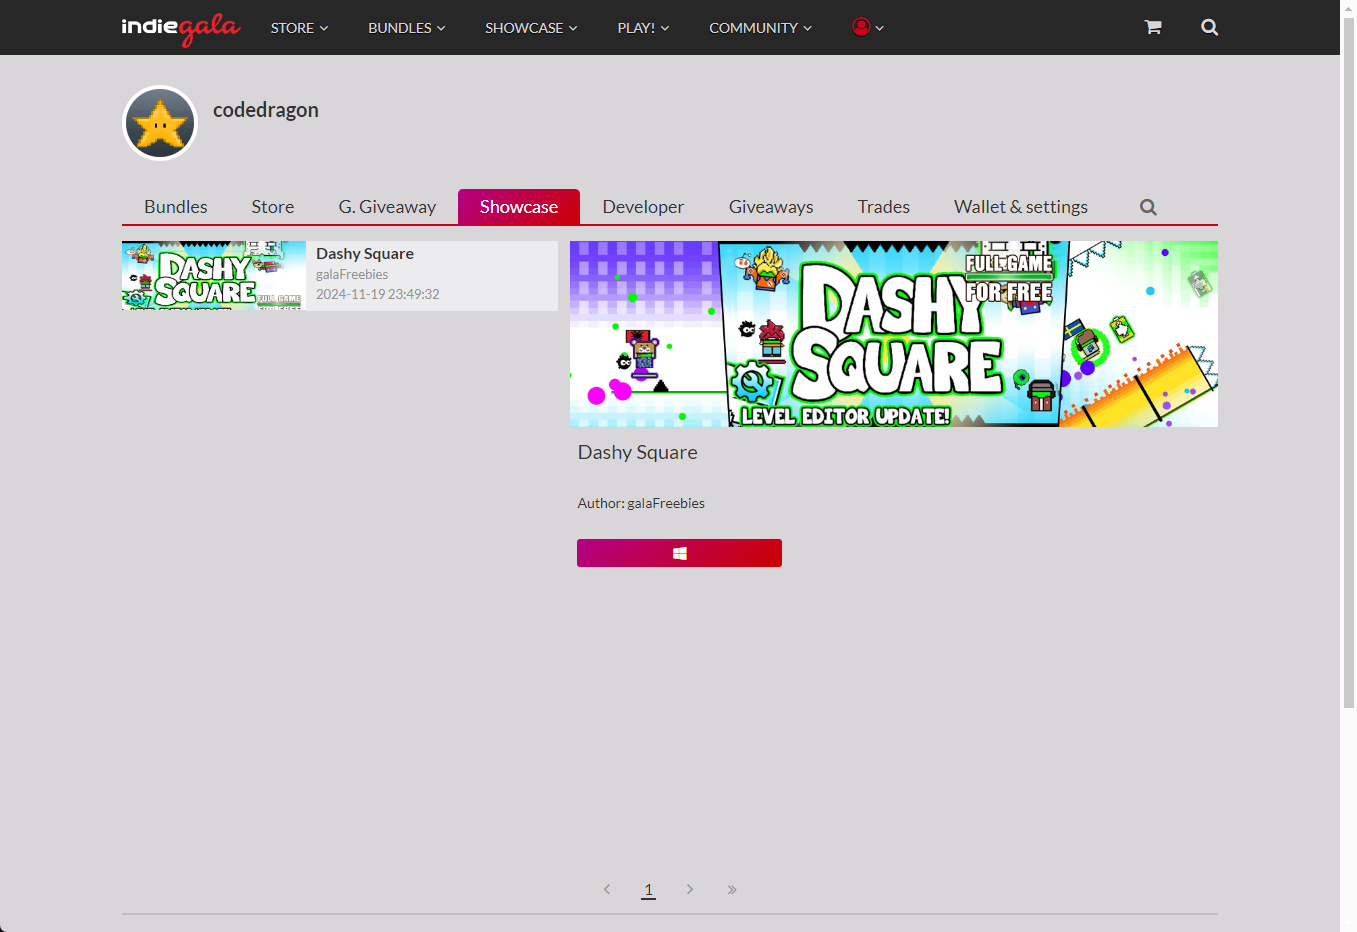Image resolution: width=1357 pixels, height=932 pixels.
Task: Expand the BUNDLES dropdown menu
Action: [407, 28]
